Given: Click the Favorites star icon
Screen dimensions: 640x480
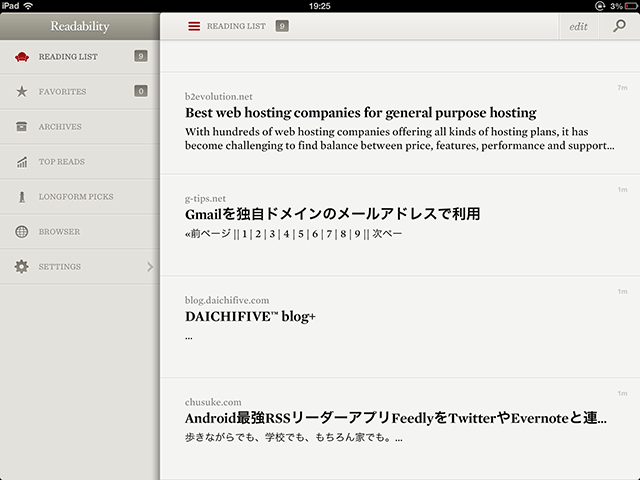Looking at the screenshot, I should tap(22, 91).
